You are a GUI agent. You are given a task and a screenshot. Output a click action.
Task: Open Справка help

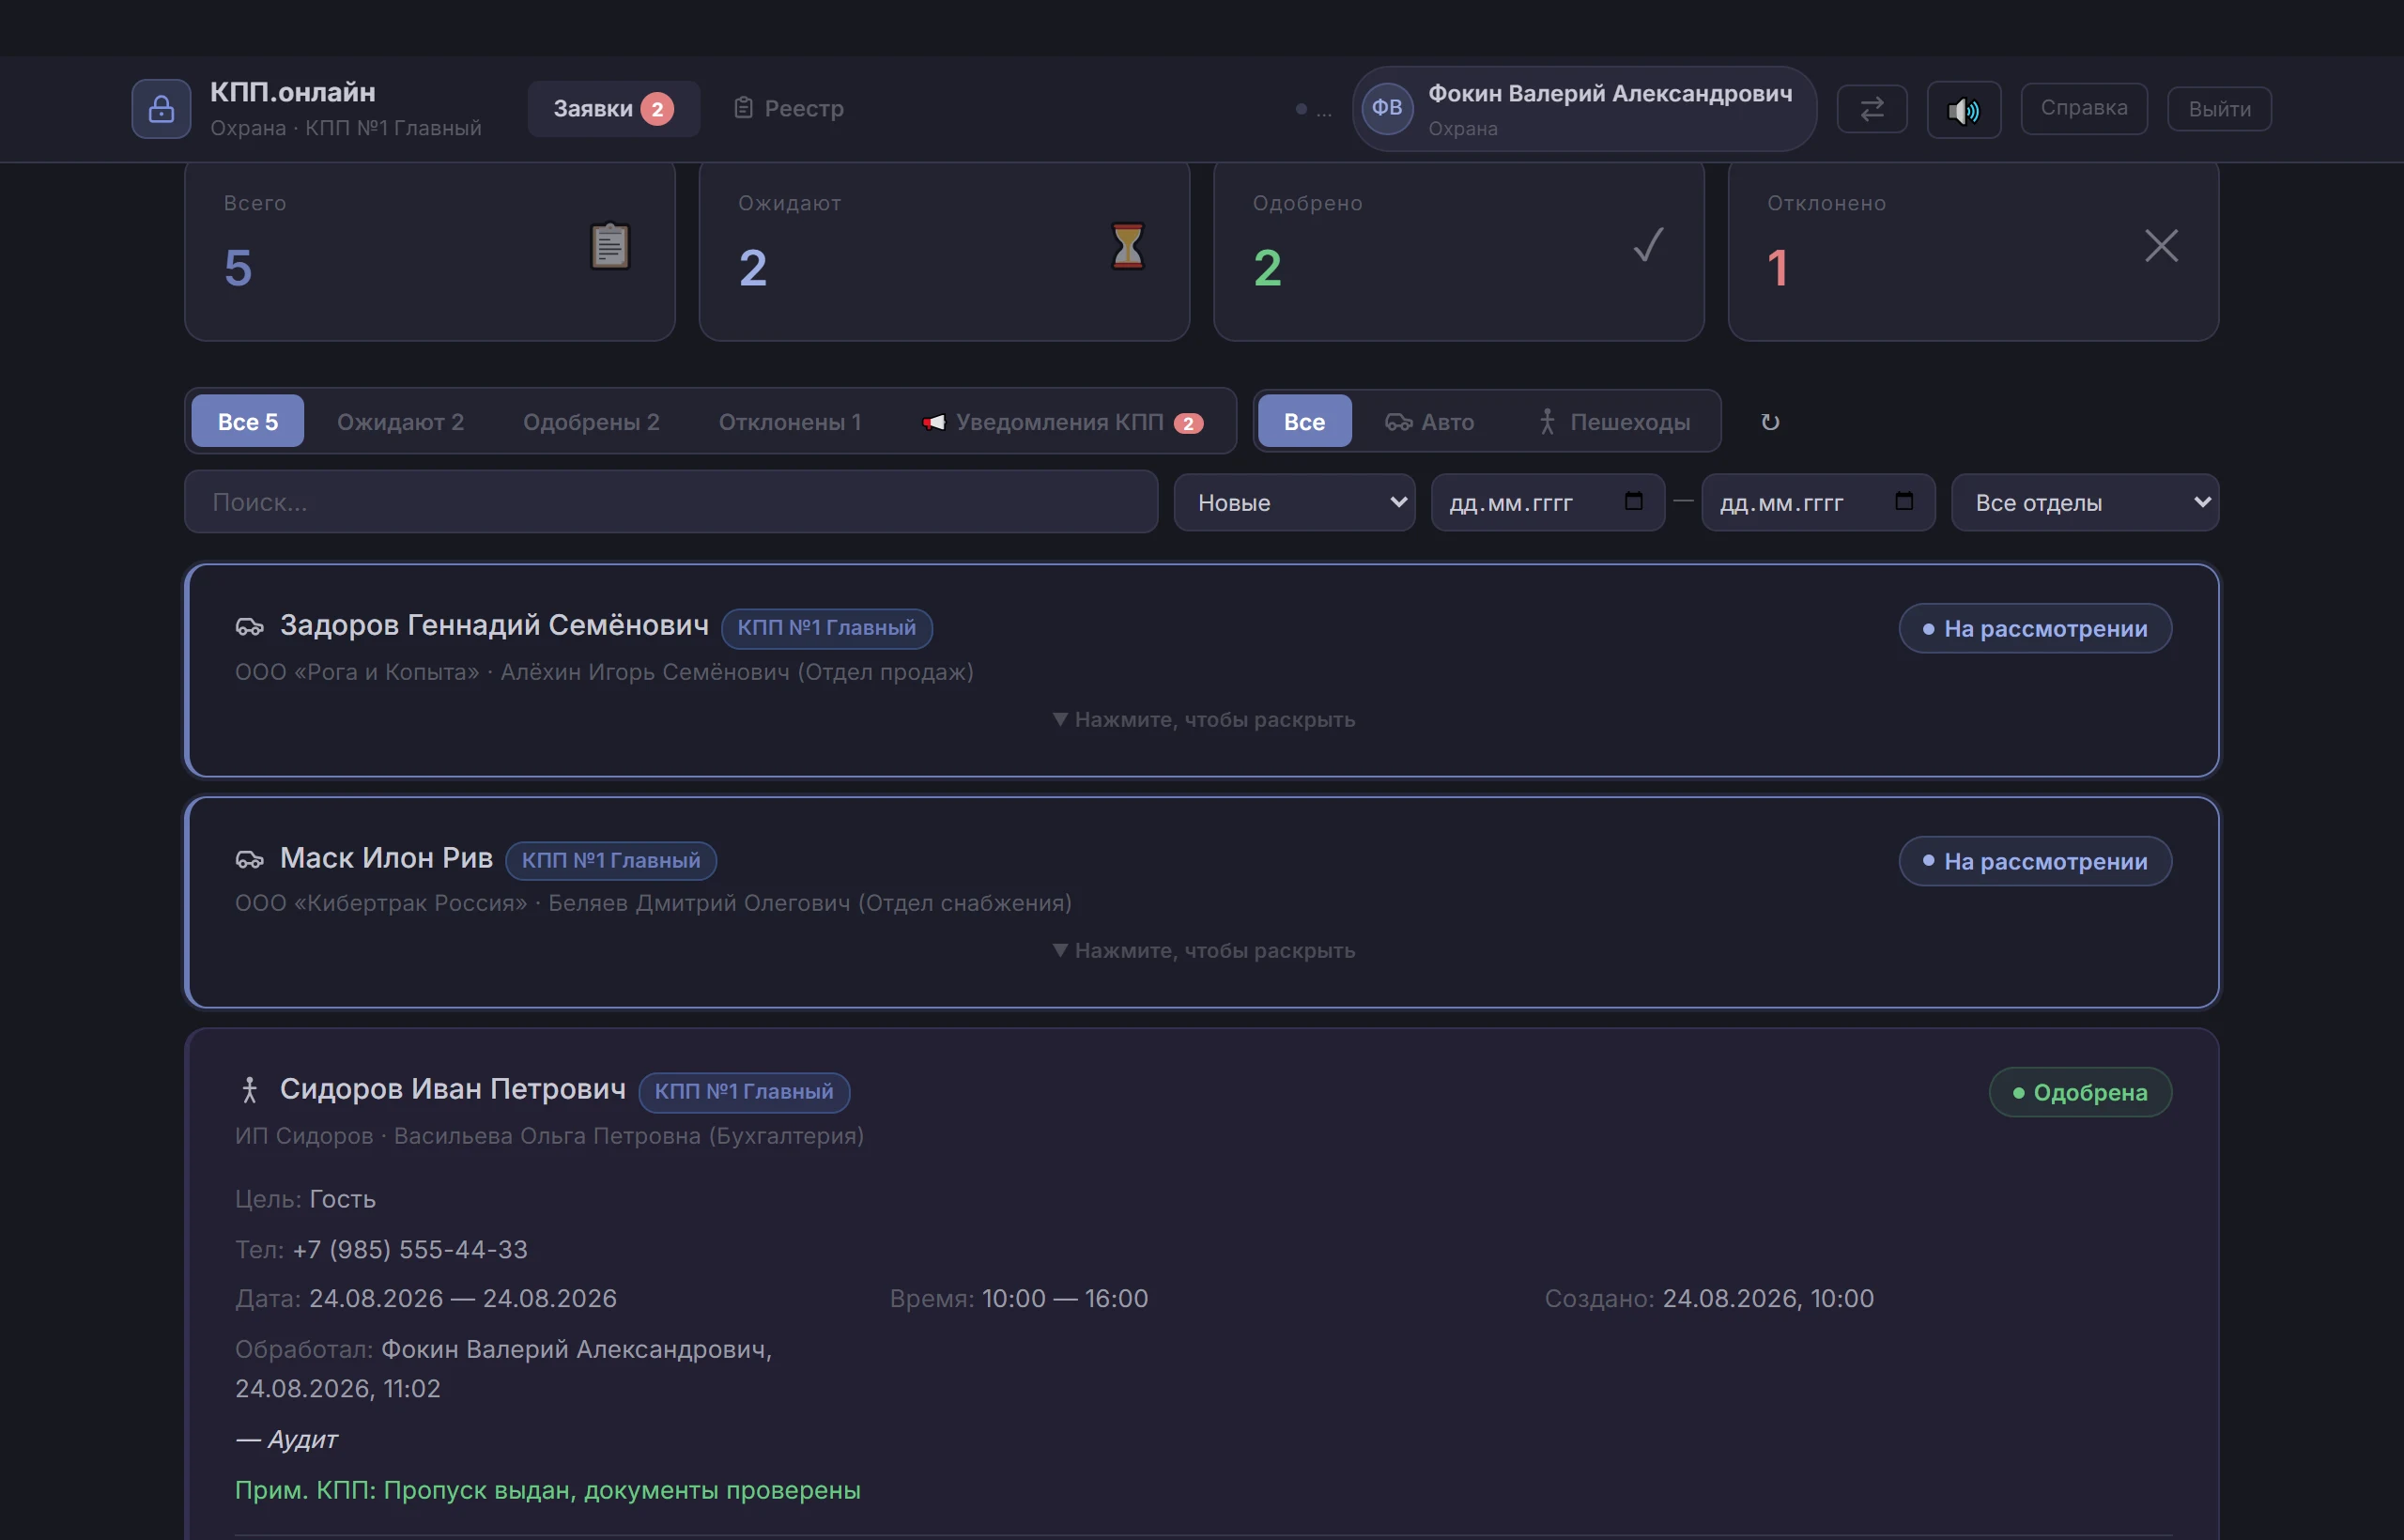(x=2084, y=108)
